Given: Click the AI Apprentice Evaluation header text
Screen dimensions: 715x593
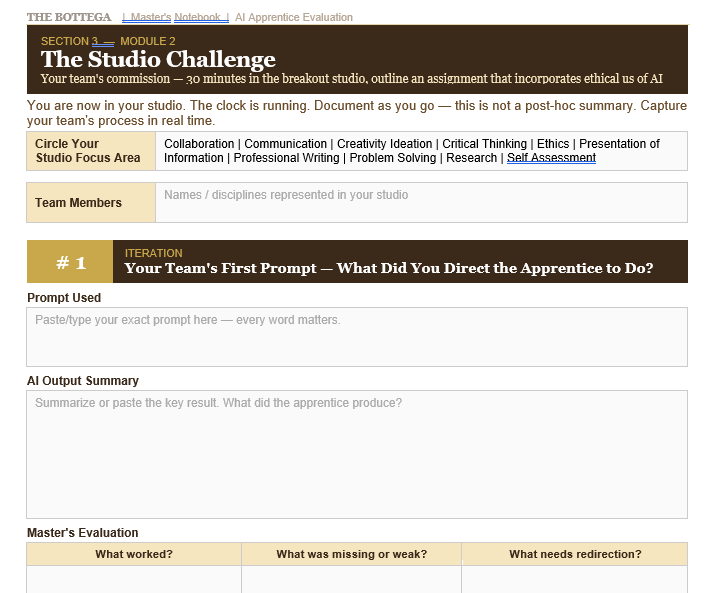Looking at the screenshot, I should (294, 17).
